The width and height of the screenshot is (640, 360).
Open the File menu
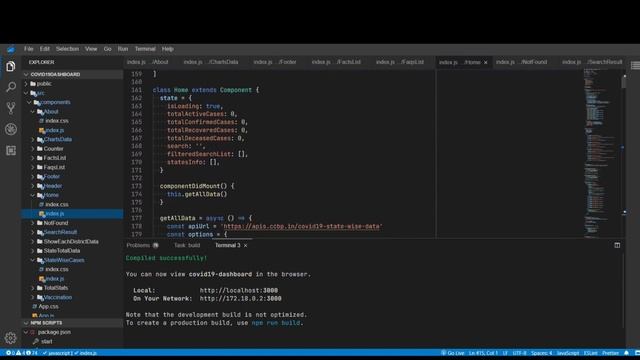[x=29, y=49]
